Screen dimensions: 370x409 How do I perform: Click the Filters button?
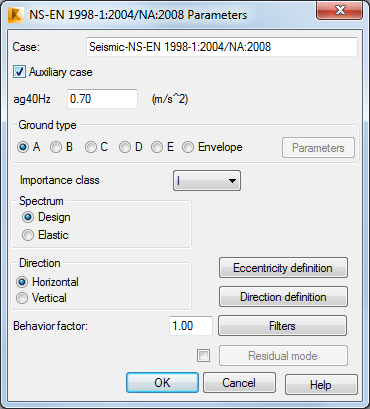[282, 326]
